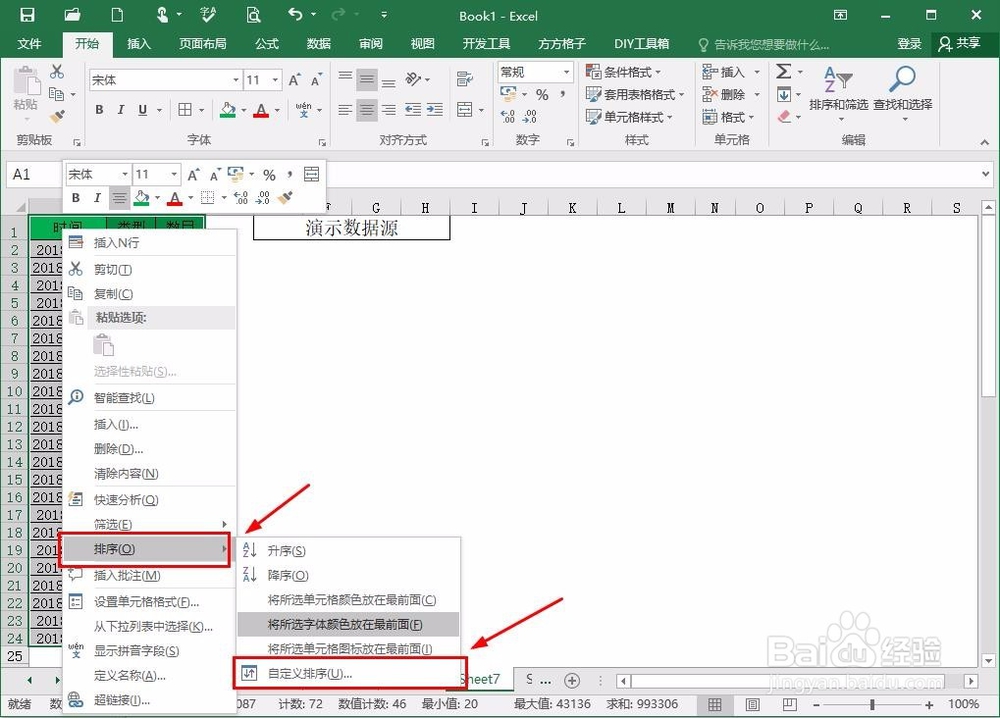The width and height of the screenshot is (1000, 718).
Task: Toggle Underline in the ribbon
Action: 142,110
